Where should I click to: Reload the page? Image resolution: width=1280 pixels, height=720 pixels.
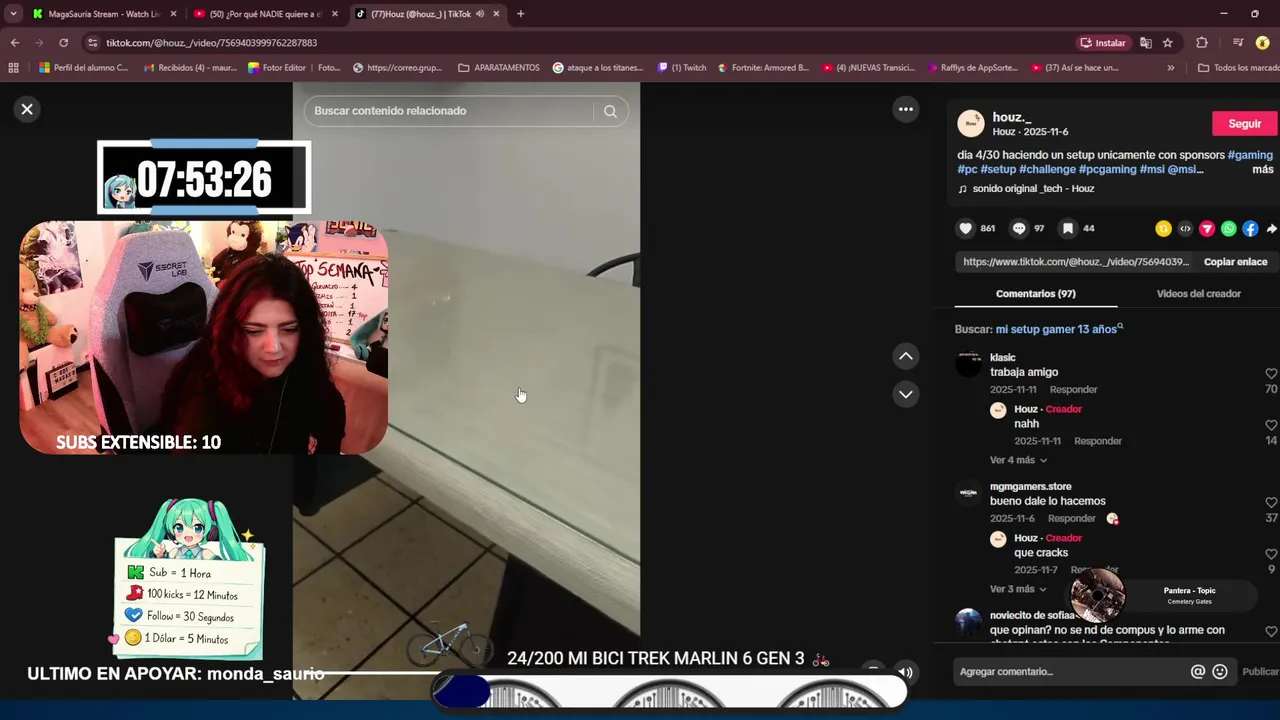pos(63,43)
